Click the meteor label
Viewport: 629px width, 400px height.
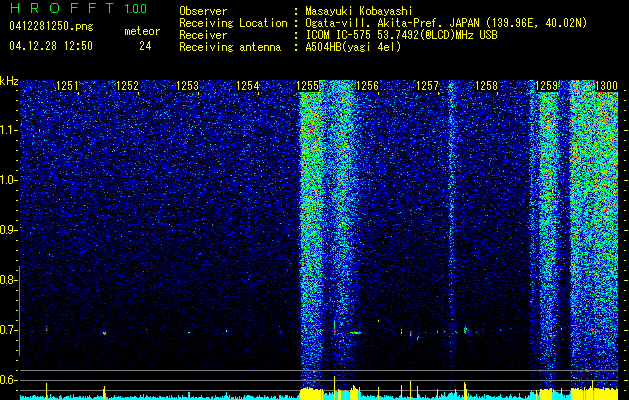coord(142,31)
